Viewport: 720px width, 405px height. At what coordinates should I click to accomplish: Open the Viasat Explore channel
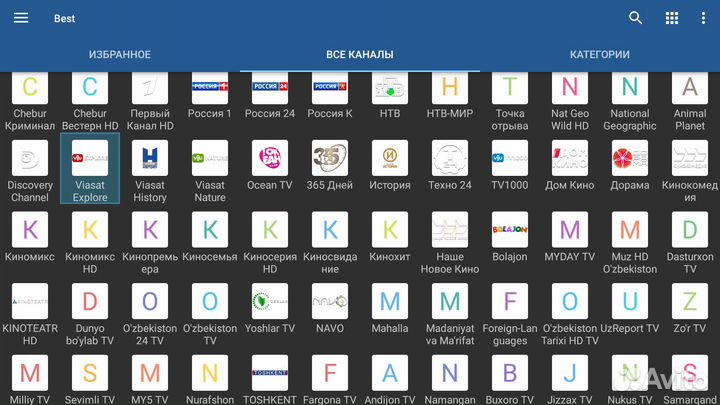point(90,160)
